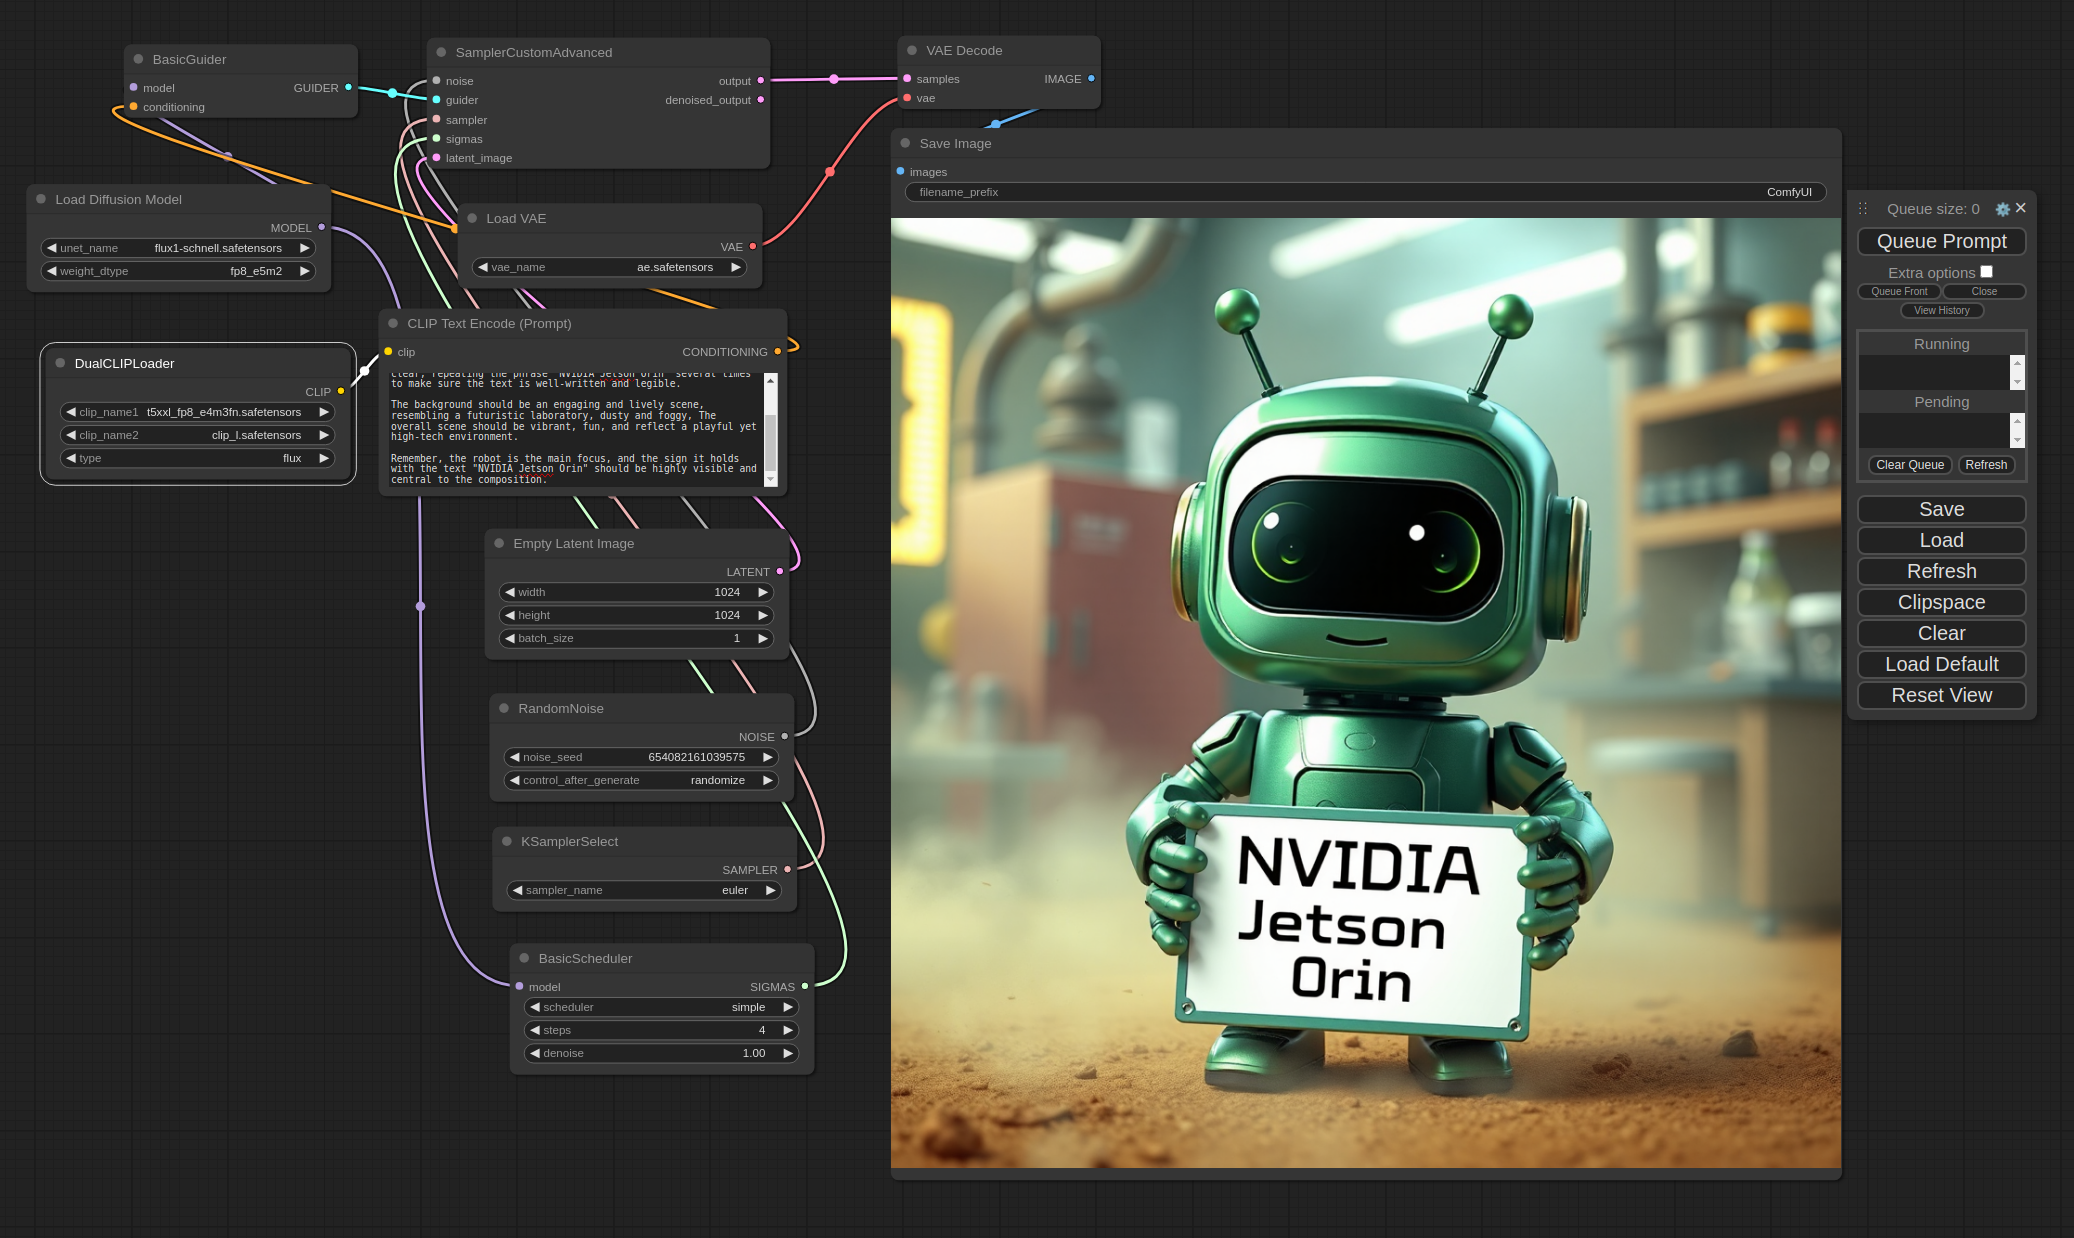Image resolution: width=2074 pixels, height=1238 pixels.
Task: Collapse the Empty Latent Image node dot
Action: (499, 543)
